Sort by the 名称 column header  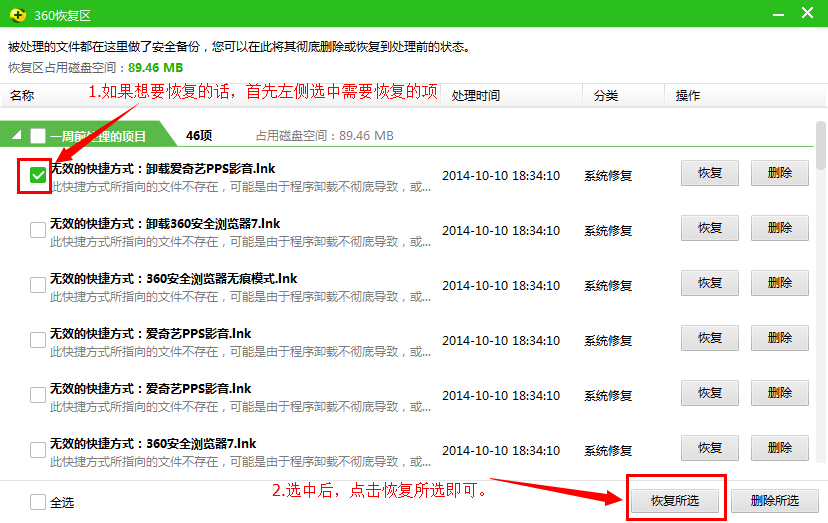pyautogui.click(x=22, y=96)
